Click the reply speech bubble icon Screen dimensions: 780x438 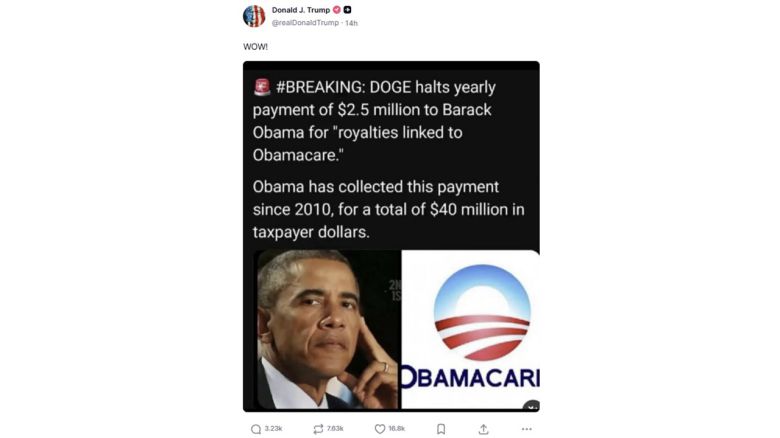tap(256, 429)
